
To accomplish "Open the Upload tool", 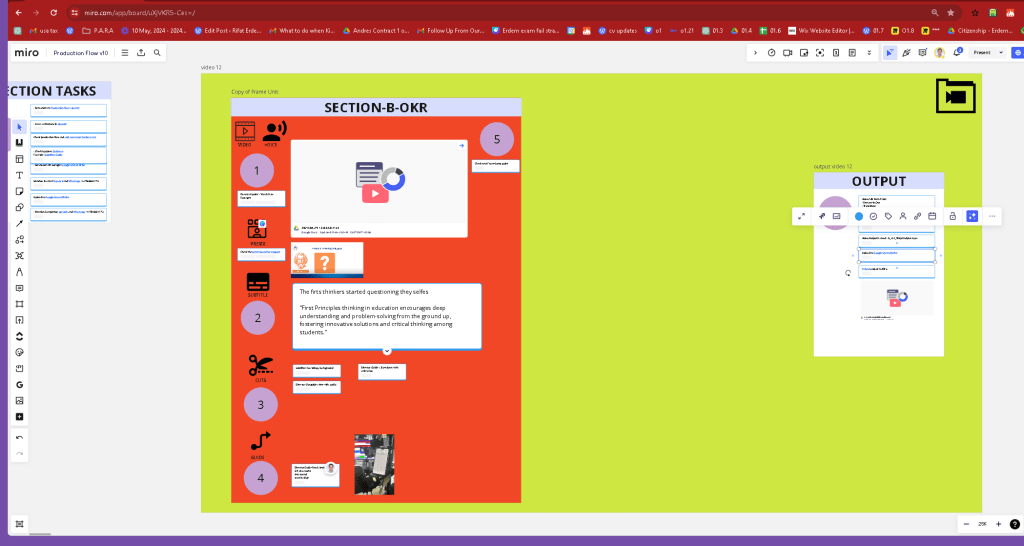I will (x=20, y=320).
